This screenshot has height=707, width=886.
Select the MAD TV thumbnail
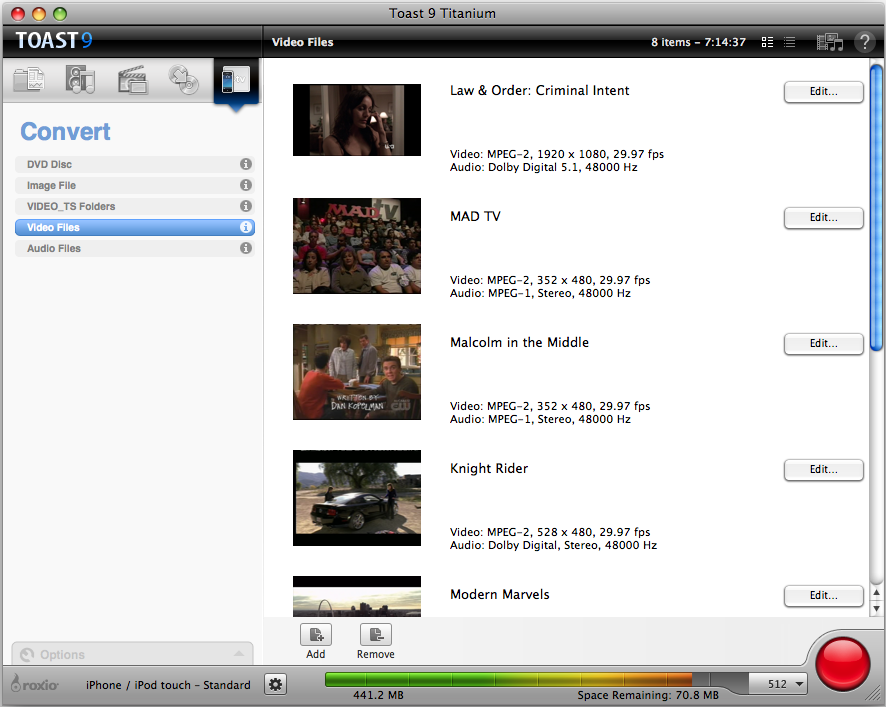357,246
